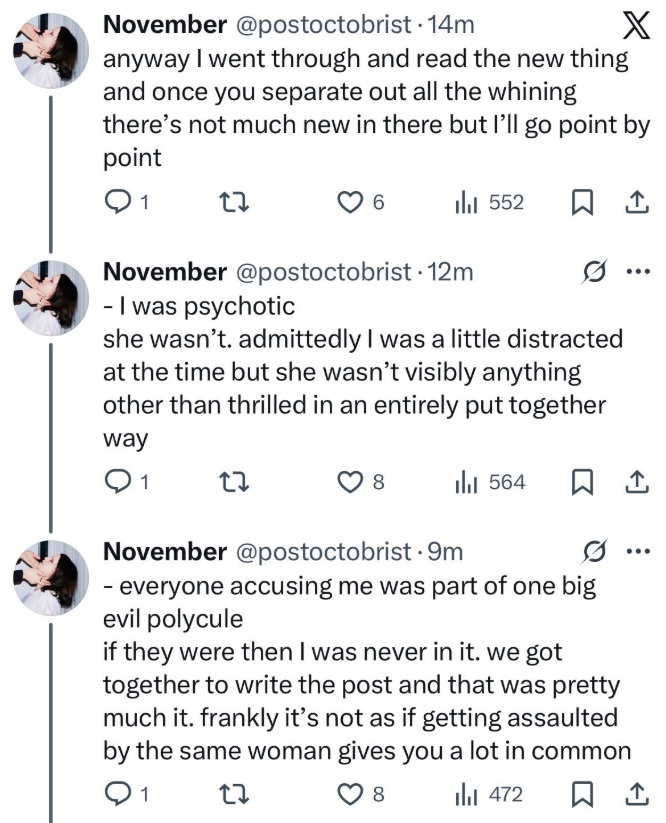Like the second tweet showing 8 likes

tap(352, 482)
